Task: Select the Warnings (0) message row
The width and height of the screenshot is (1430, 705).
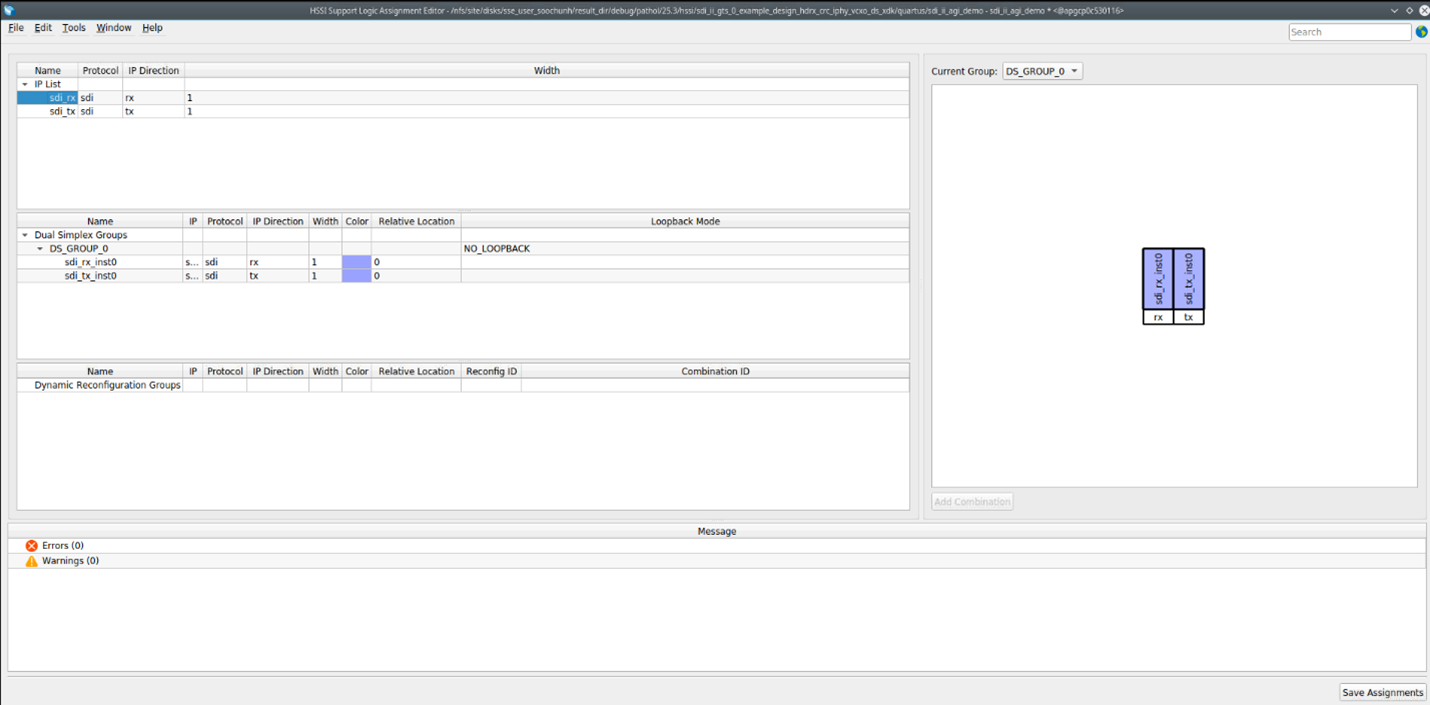Action: click(x=716, y=561)
